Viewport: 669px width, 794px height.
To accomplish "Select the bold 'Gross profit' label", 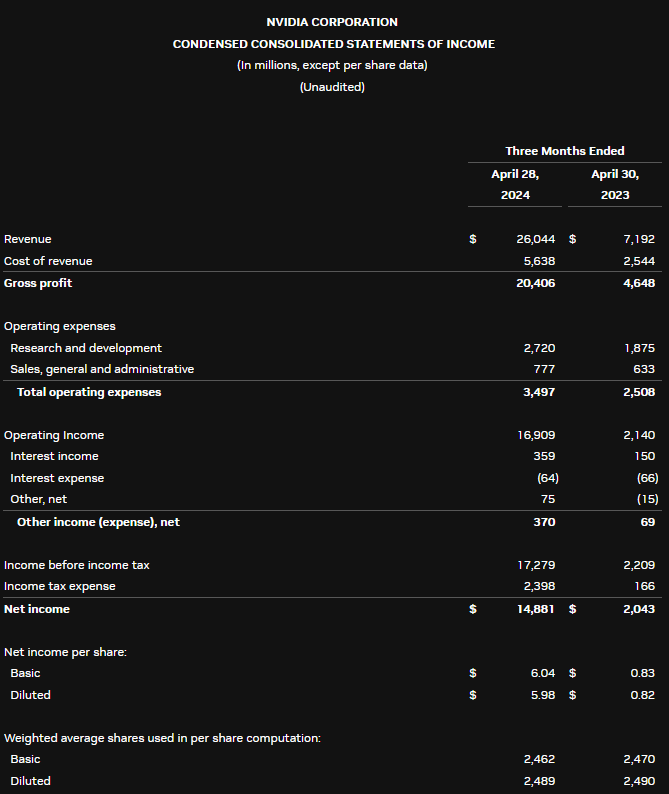I will [38, 283].
